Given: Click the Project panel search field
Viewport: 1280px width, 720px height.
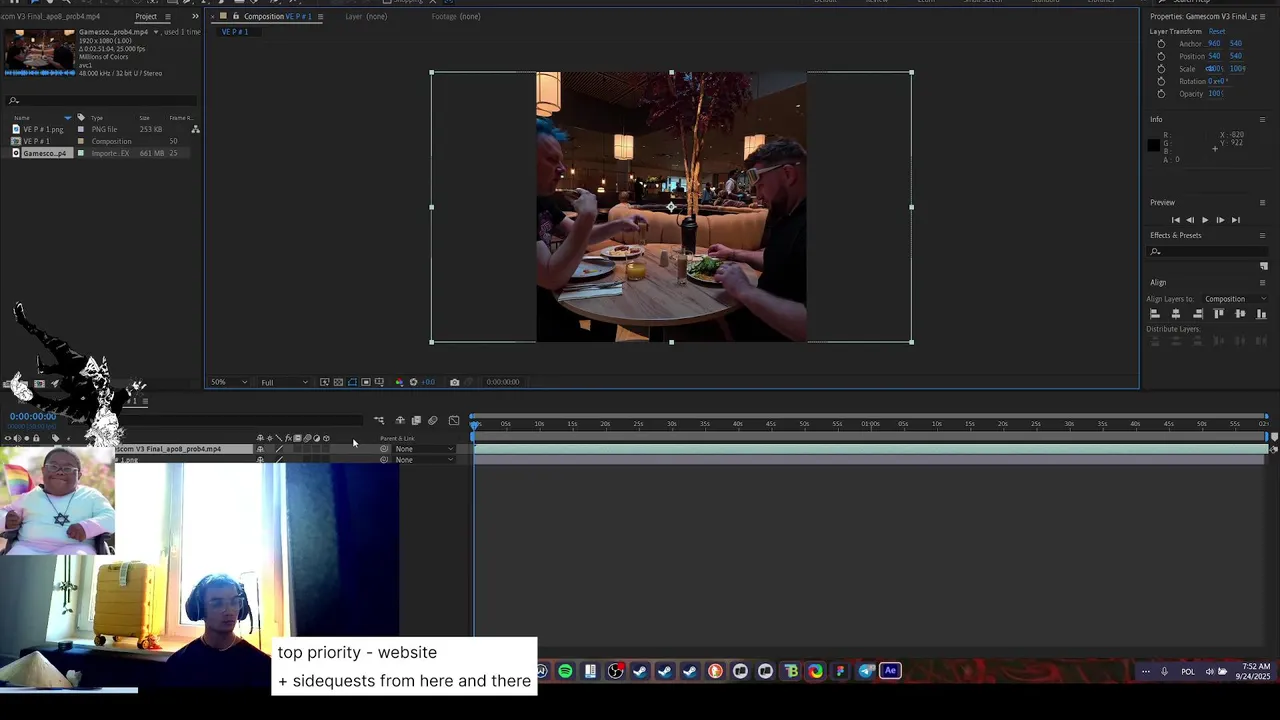Looking at the screenshot, I should 100,100.
